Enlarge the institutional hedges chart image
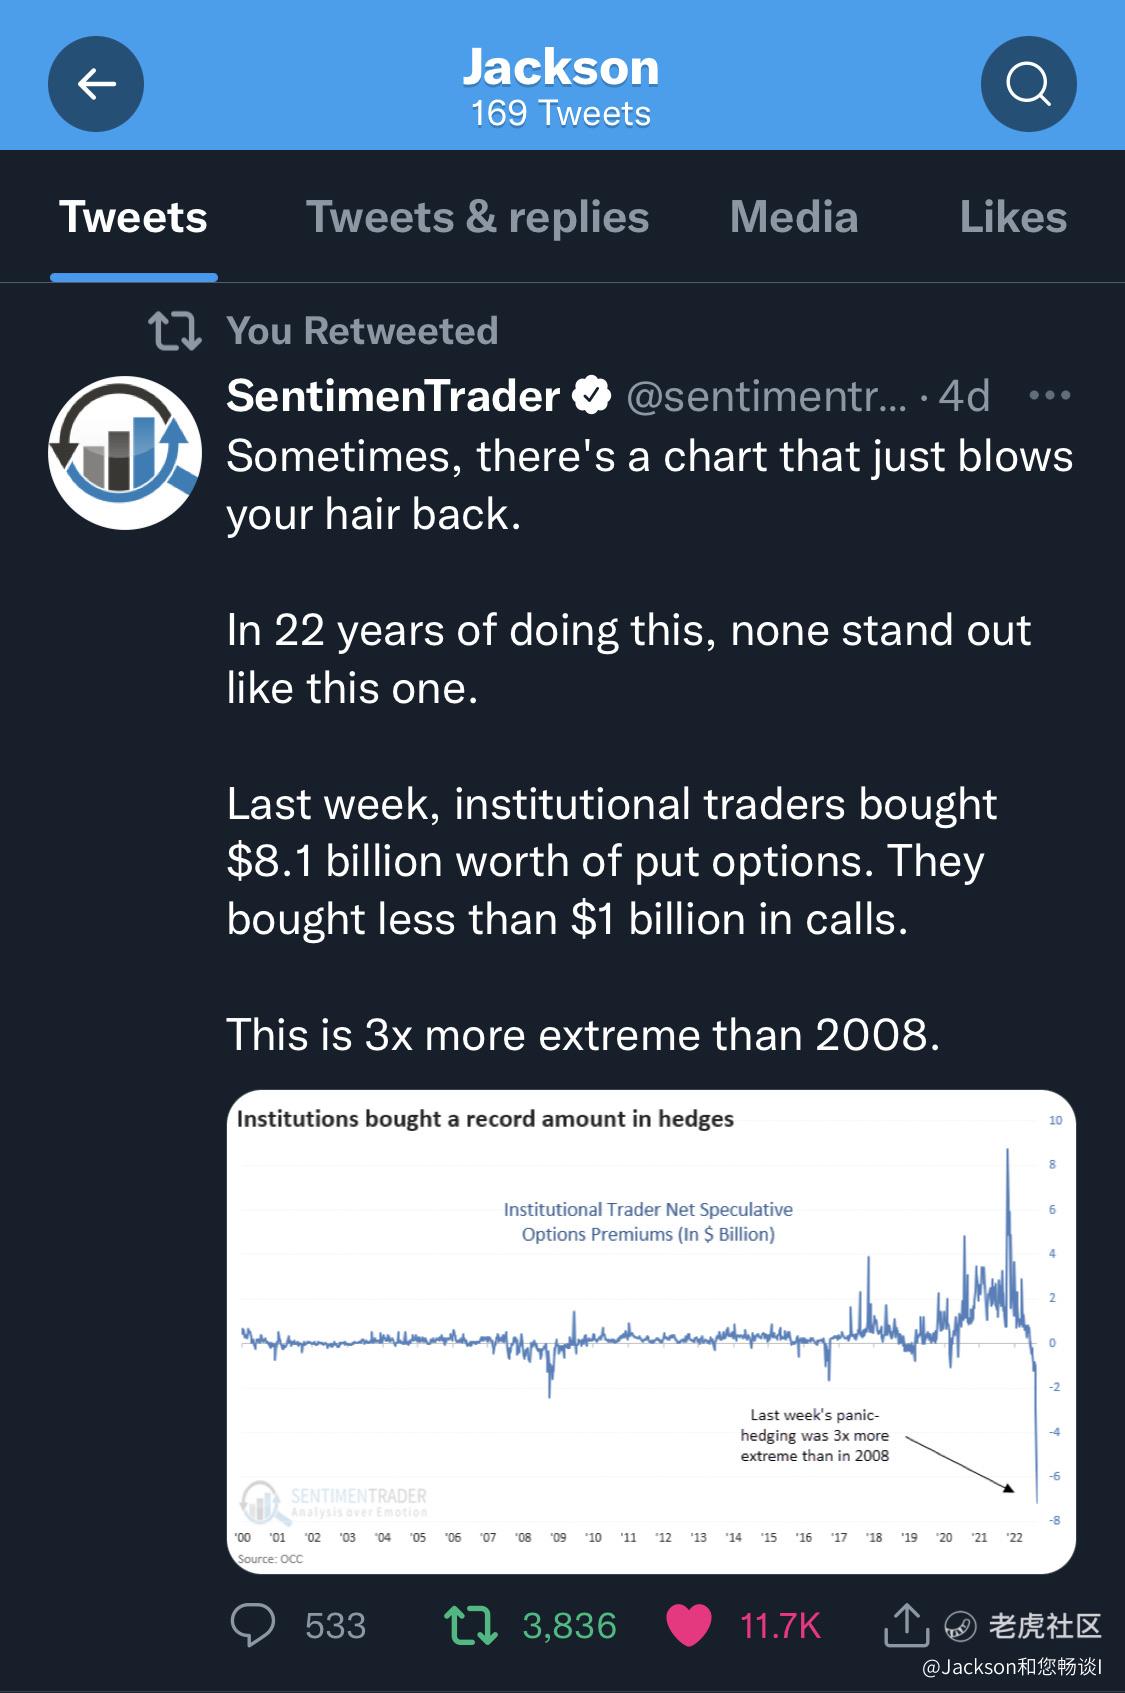Image resolution: width=1125 pixels, height=1693 pixels. 651,1332
